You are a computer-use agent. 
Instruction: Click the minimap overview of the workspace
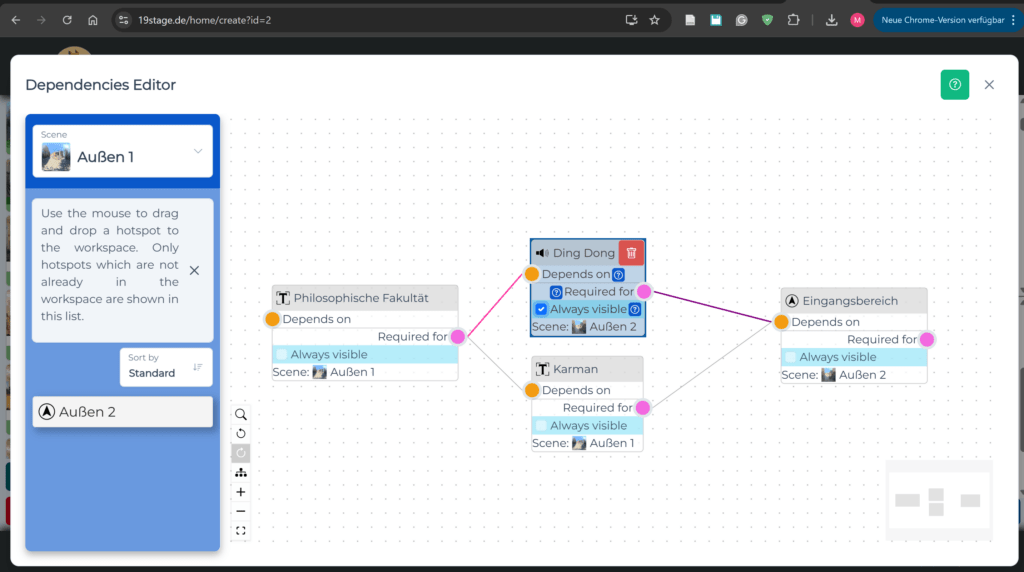937,500
